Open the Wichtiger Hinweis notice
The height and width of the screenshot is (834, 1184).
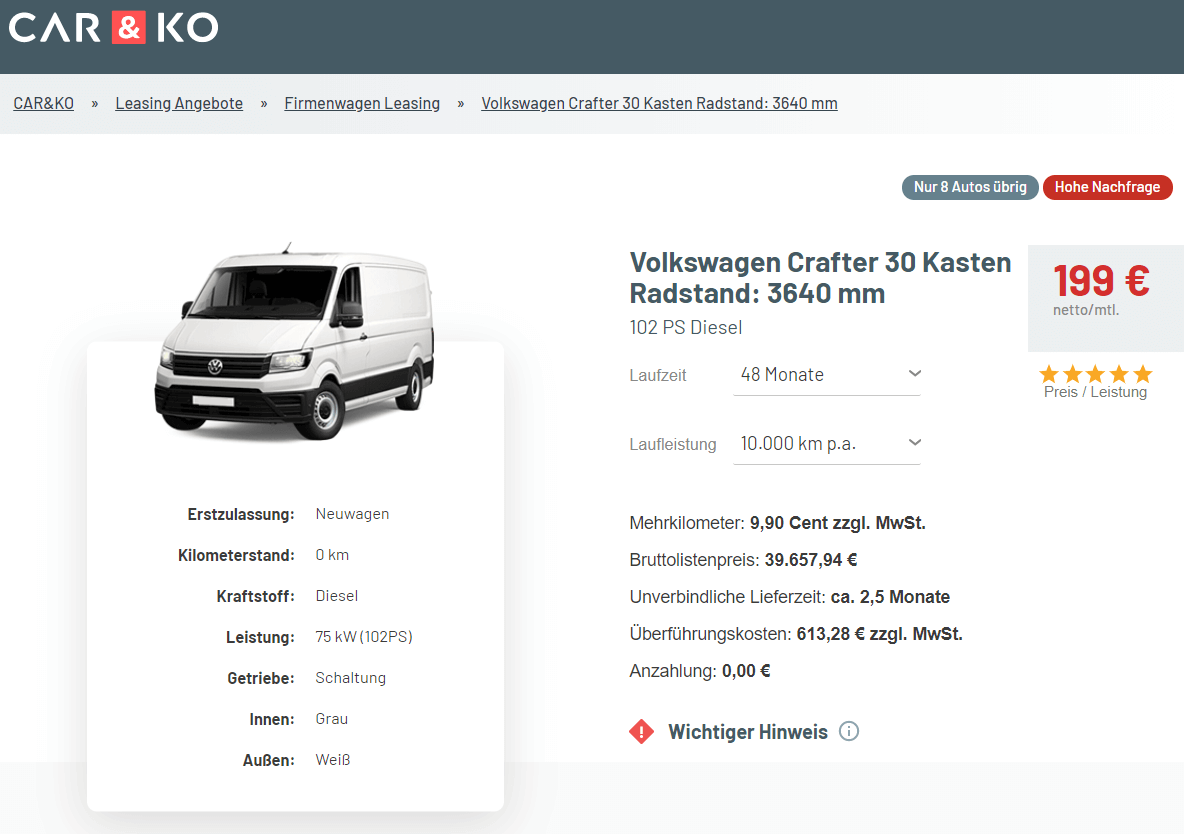tap(748, 732)
